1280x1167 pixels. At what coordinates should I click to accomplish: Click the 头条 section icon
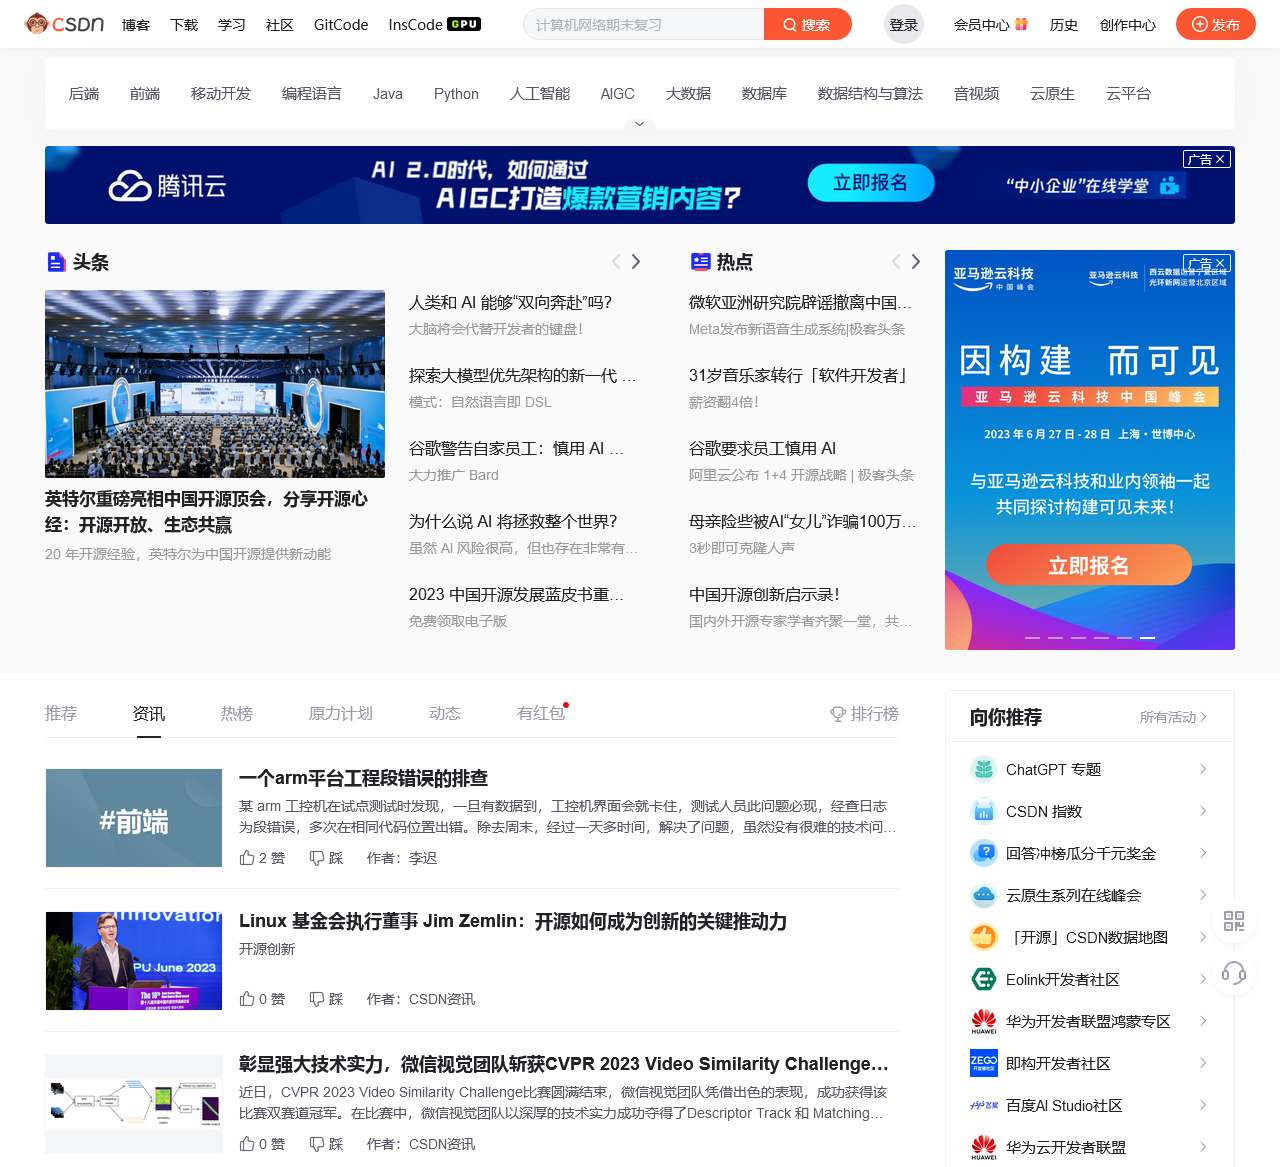(x=56, y=261)
